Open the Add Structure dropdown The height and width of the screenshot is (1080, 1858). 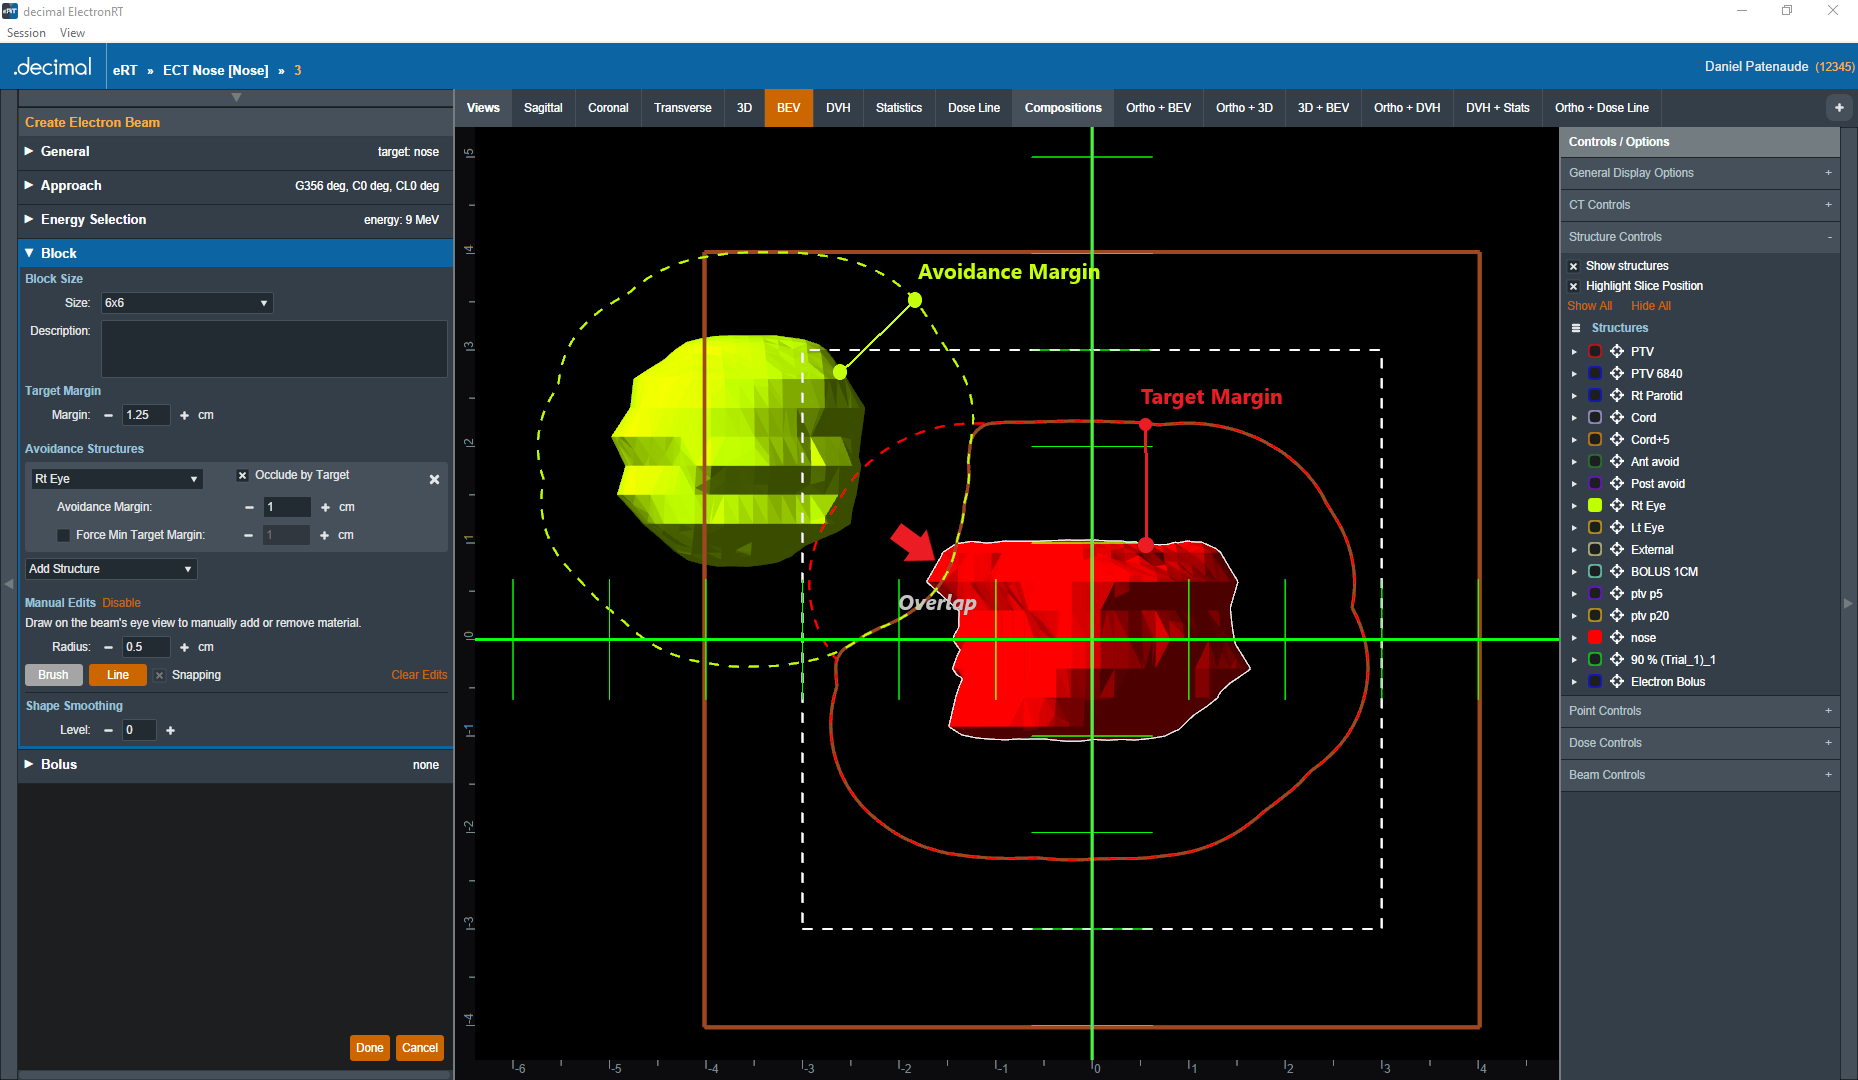[x=111, y=569]
